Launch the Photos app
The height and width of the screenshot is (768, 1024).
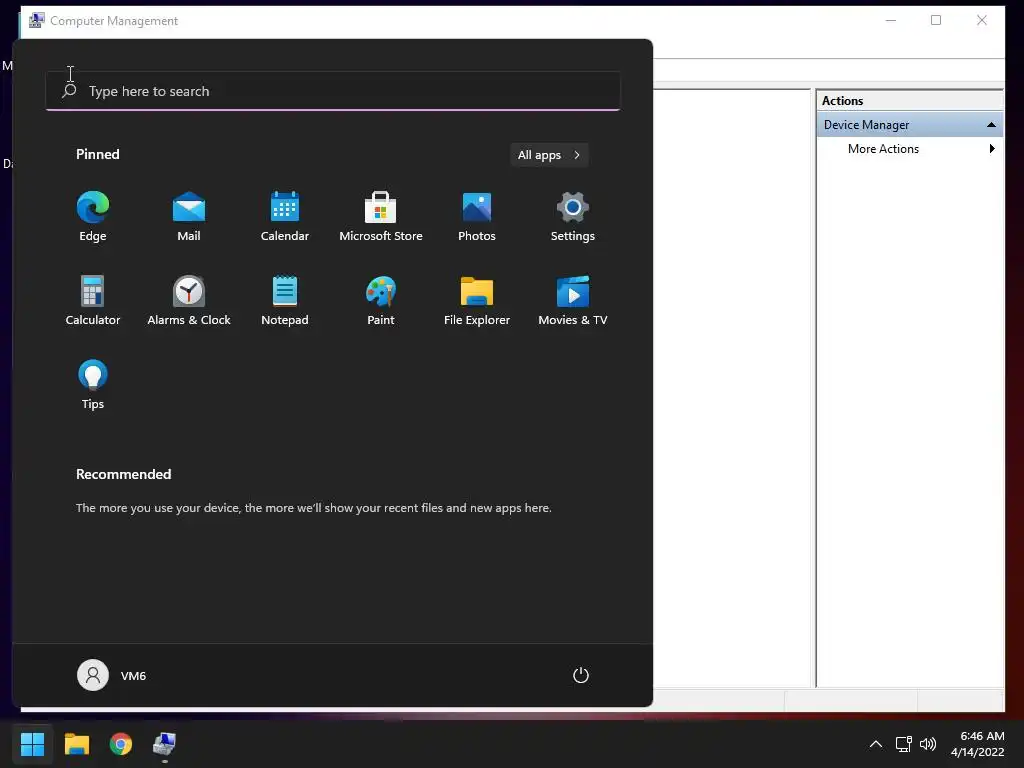(477, 217)
